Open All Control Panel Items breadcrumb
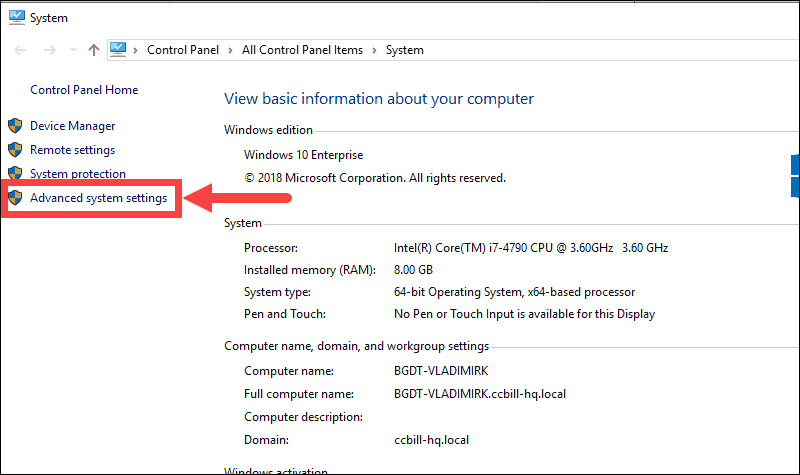 (302, 50)
